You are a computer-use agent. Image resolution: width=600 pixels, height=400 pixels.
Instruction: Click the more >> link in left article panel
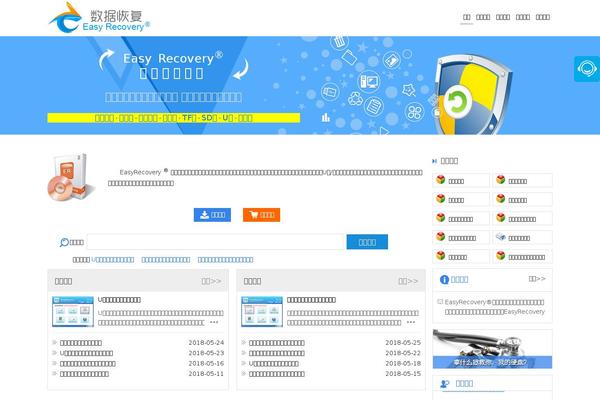(211, 281)
